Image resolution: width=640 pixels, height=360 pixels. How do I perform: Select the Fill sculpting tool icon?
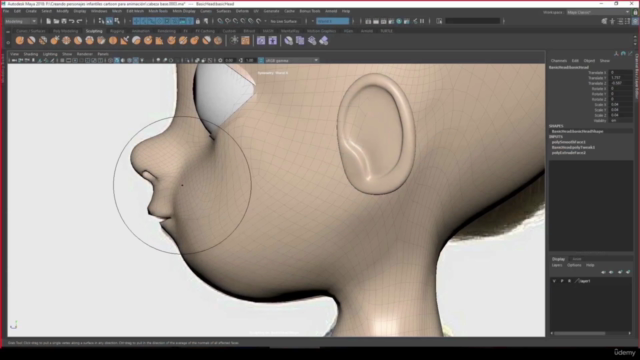click(x=160, y=40)
